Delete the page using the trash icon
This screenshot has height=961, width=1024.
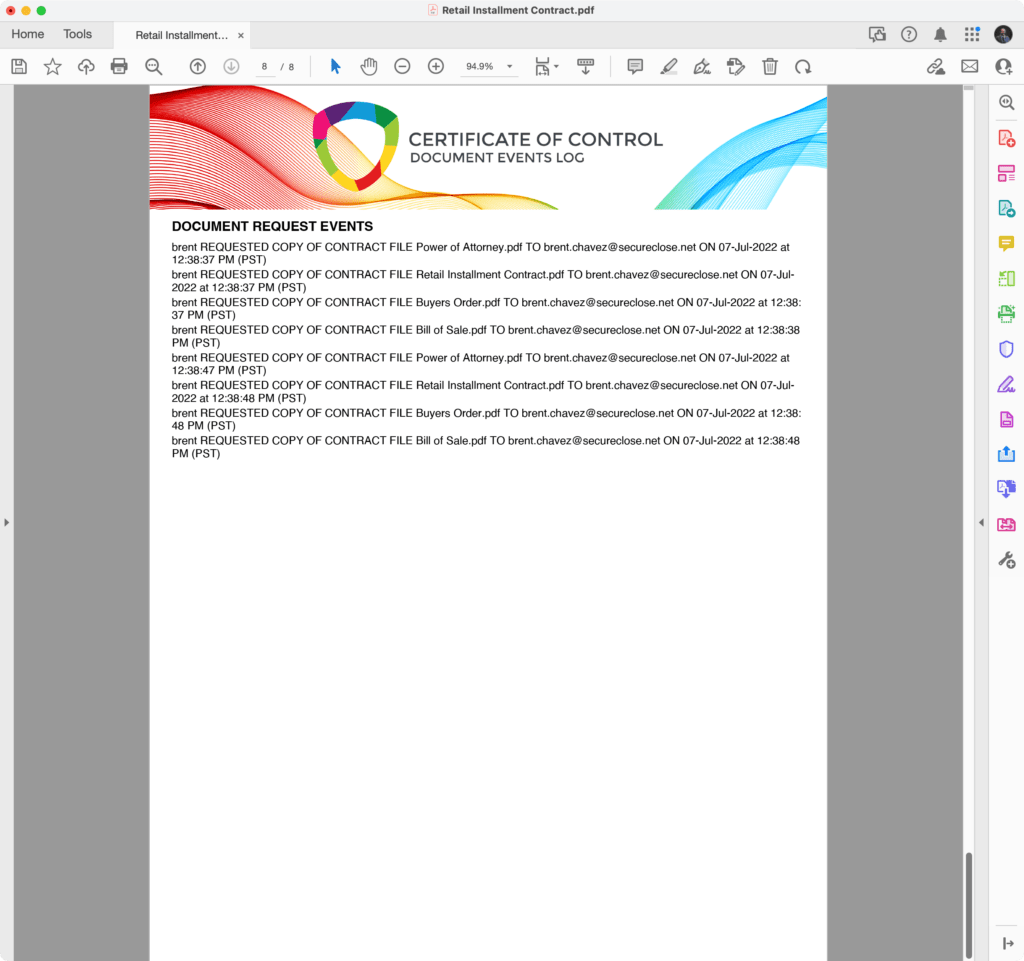[x=769, y=67]
